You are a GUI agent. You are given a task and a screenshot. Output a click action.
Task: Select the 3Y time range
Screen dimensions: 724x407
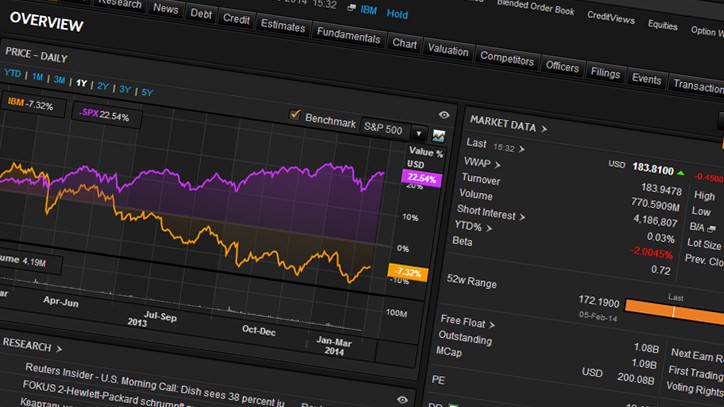125,89
